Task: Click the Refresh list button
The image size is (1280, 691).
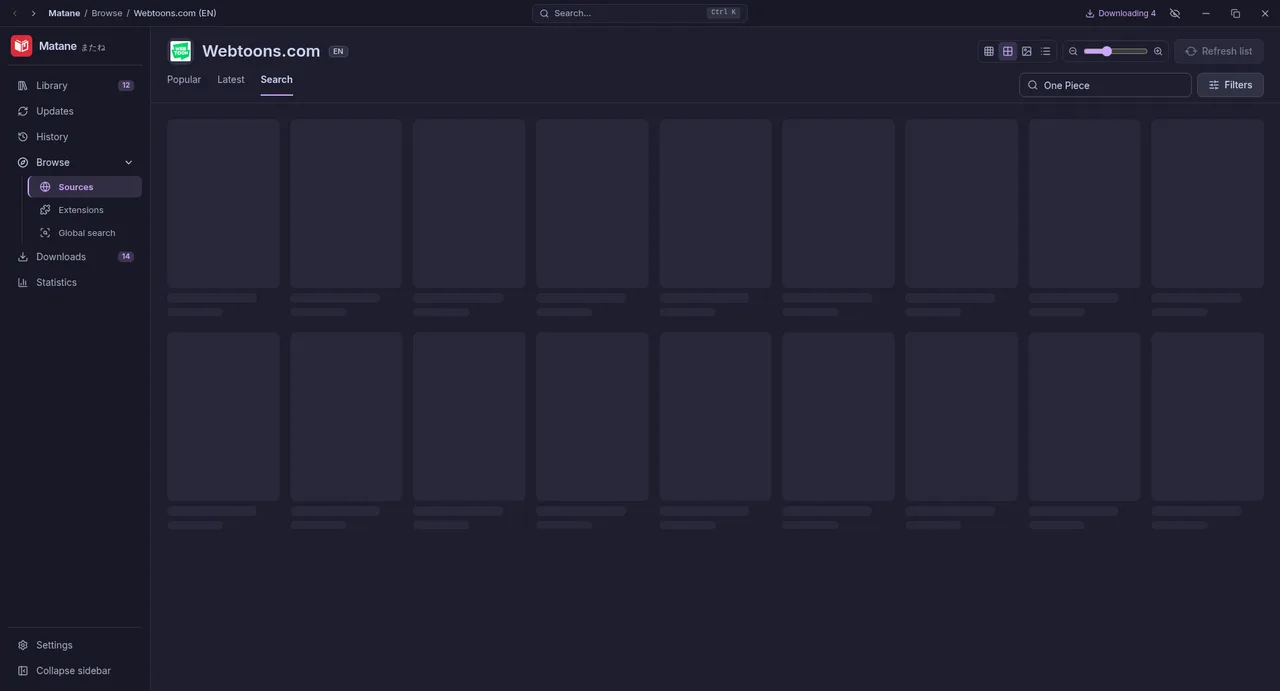Action: point(1219,51)
